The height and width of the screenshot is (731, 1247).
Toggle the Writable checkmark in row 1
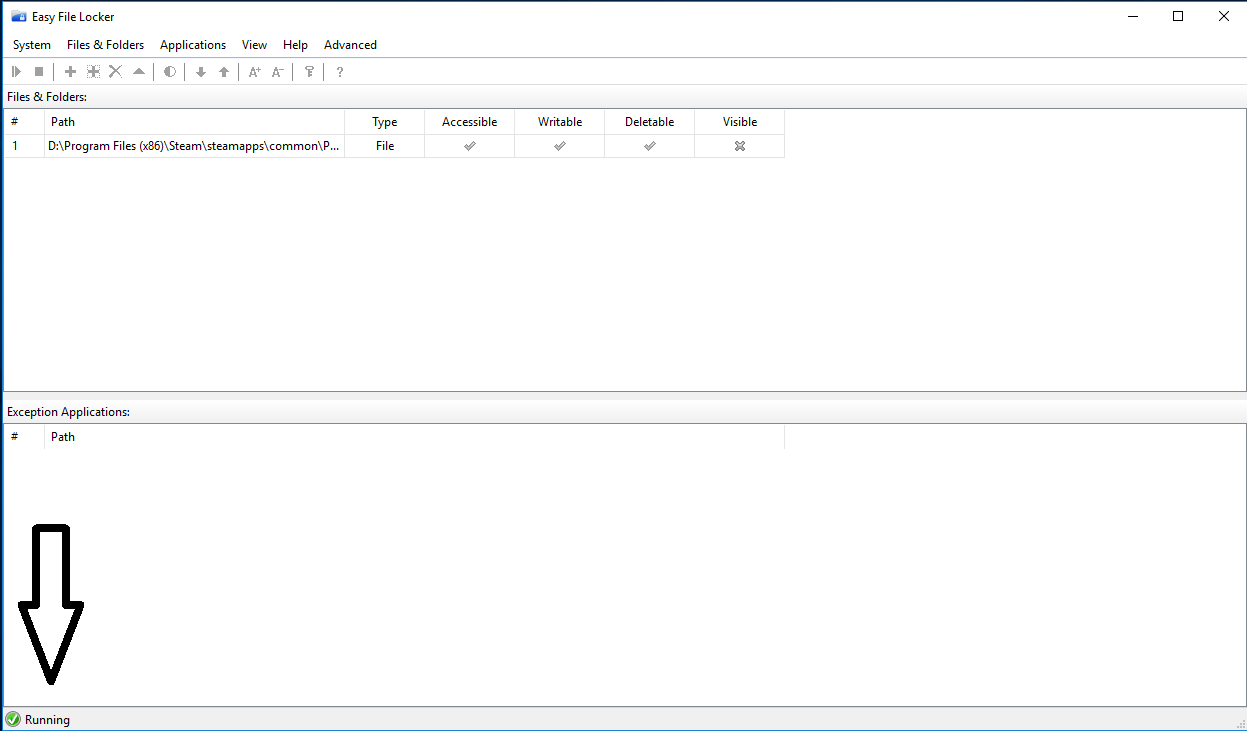click(x=560, y=146)
